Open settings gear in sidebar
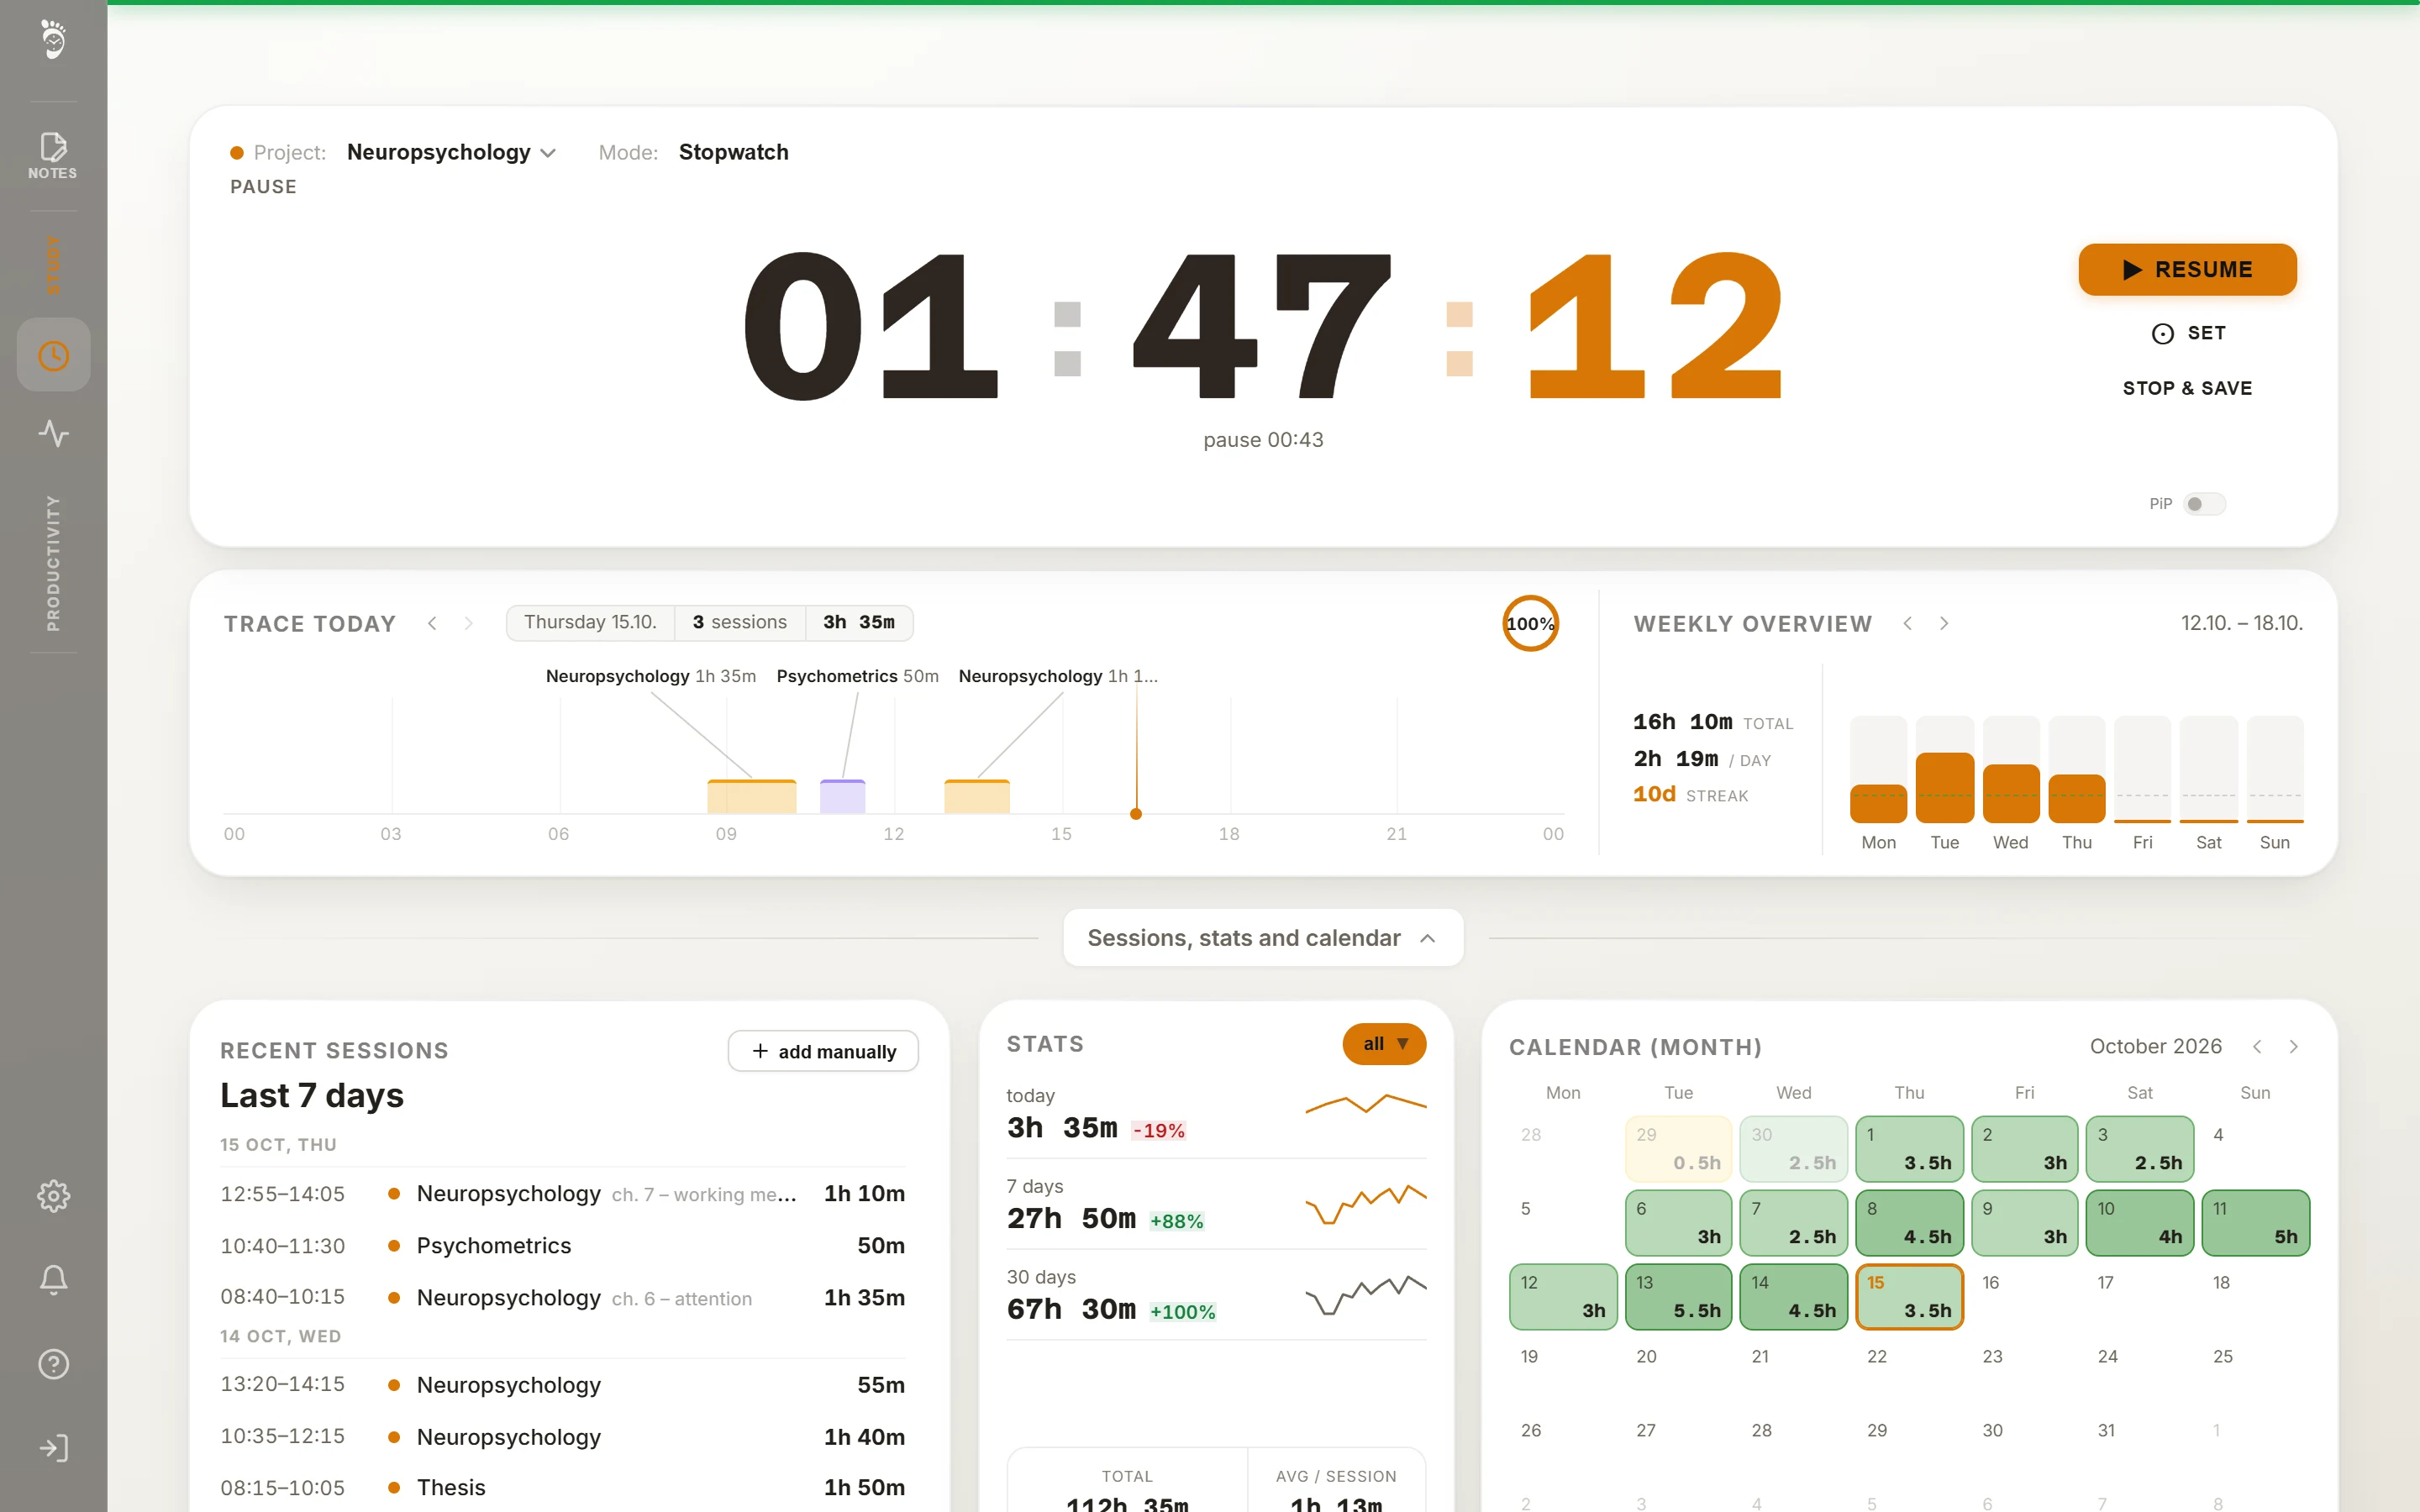 (x=53, y=1195)
